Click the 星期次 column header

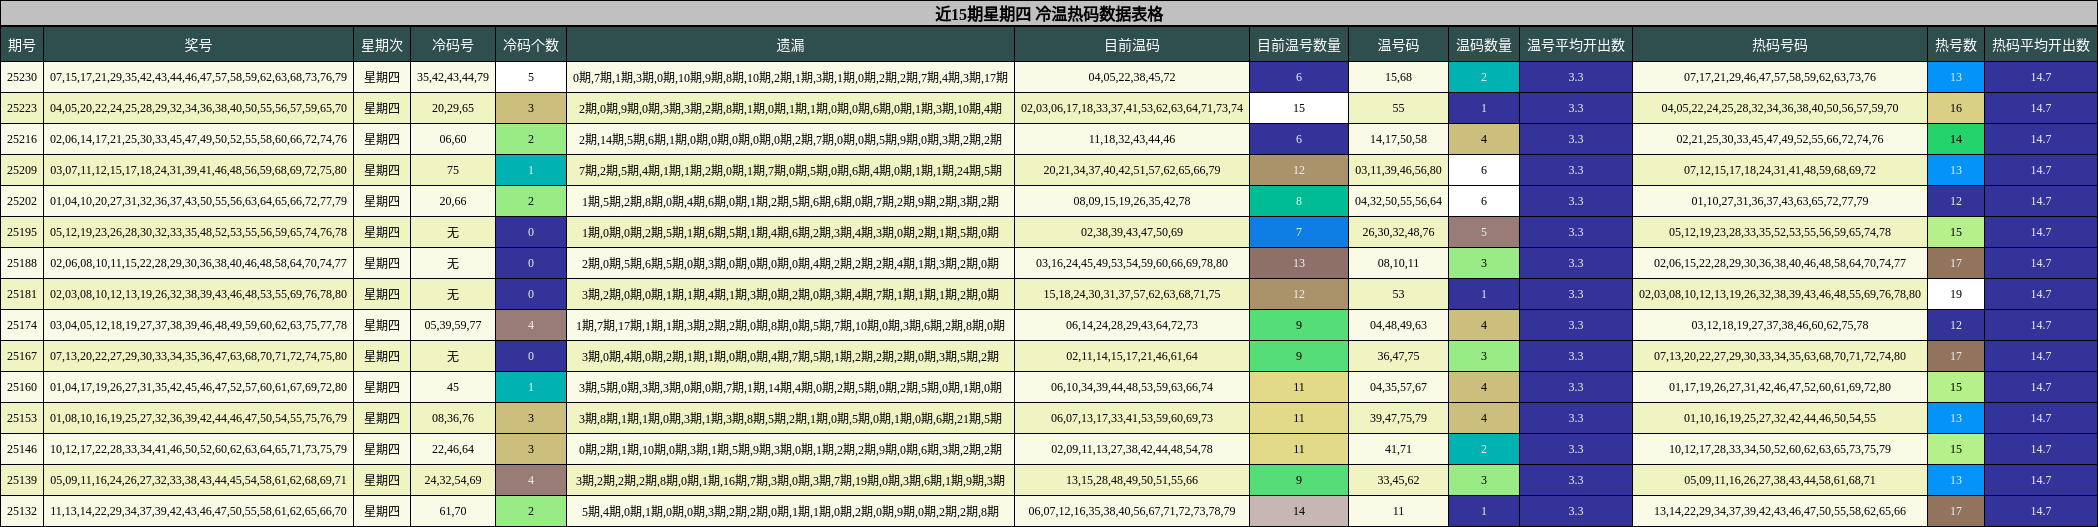(382, 45)
